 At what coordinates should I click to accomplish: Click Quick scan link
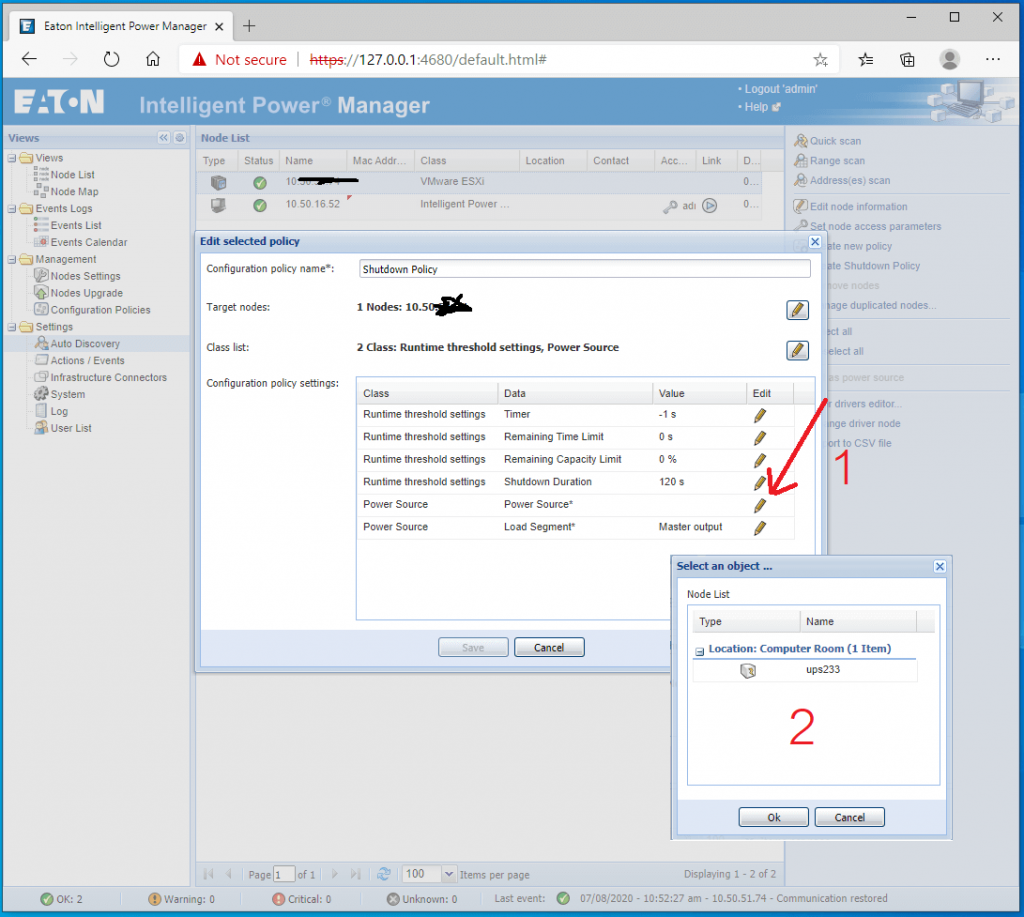click(x=835, y=141)
